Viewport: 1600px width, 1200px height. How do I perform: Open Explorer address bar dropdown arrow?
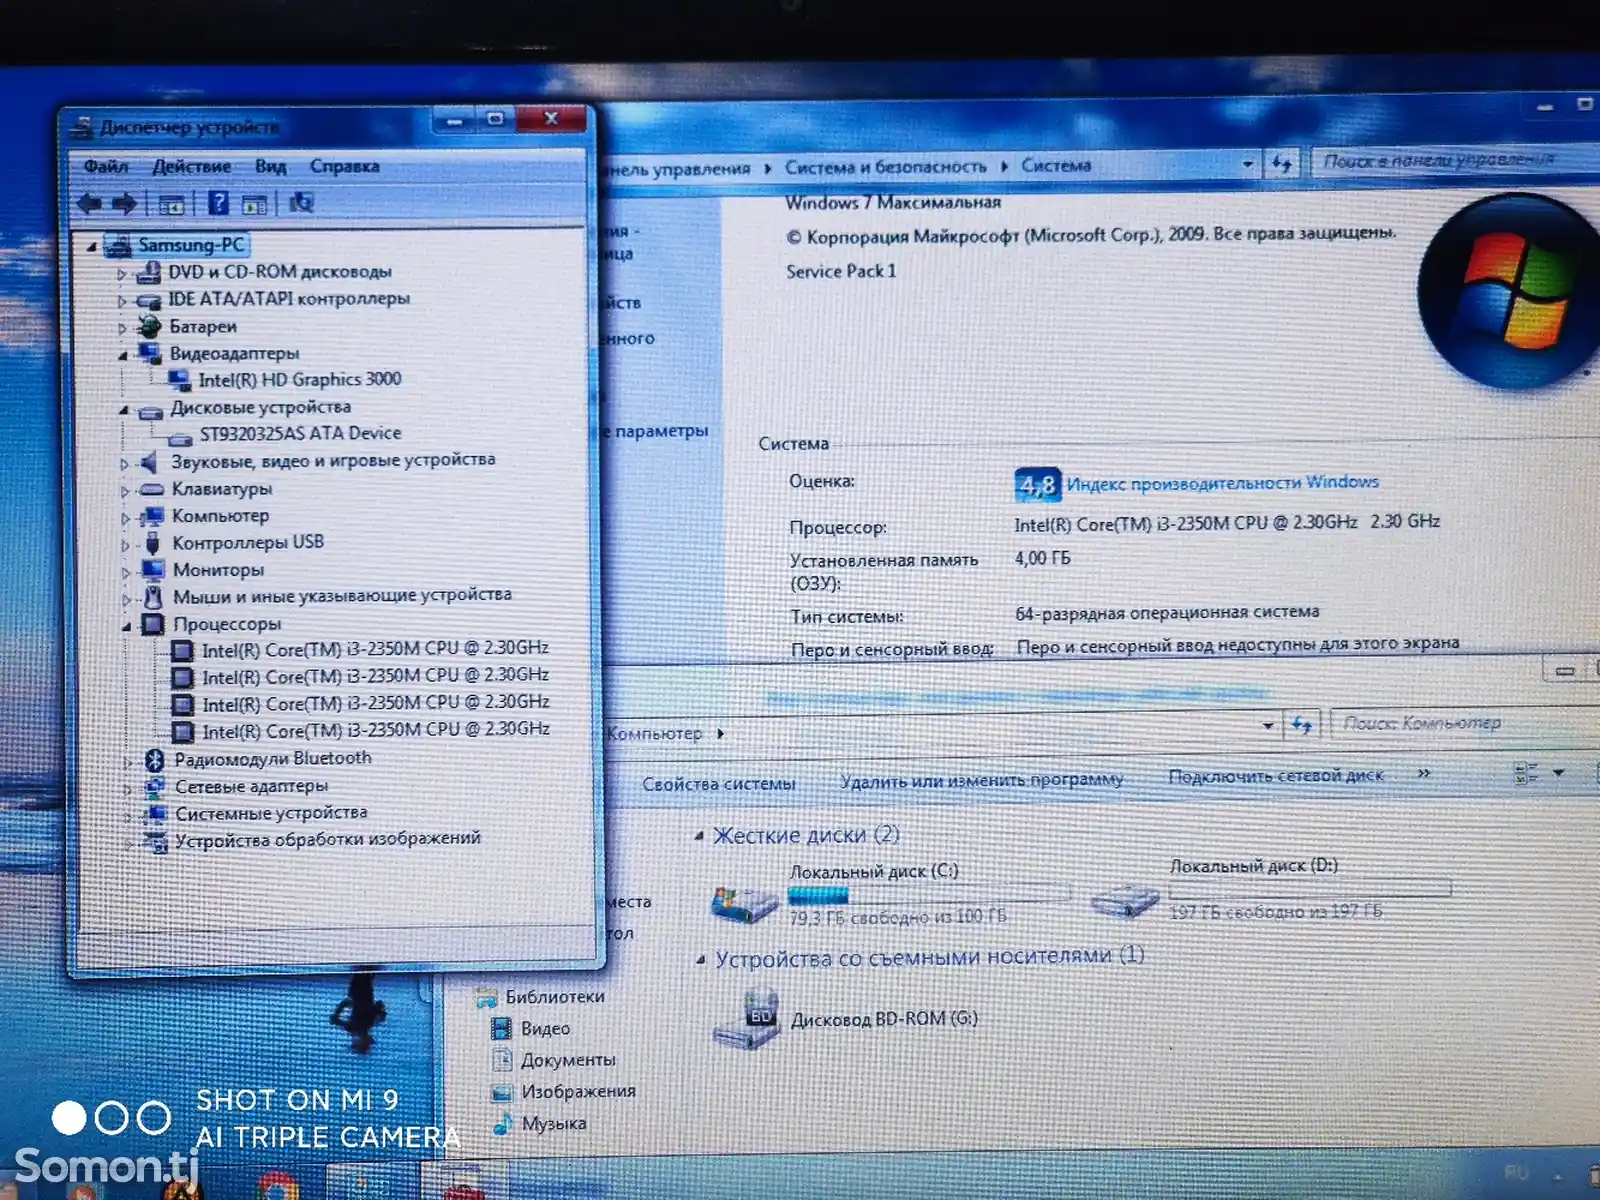[1268, 725]
